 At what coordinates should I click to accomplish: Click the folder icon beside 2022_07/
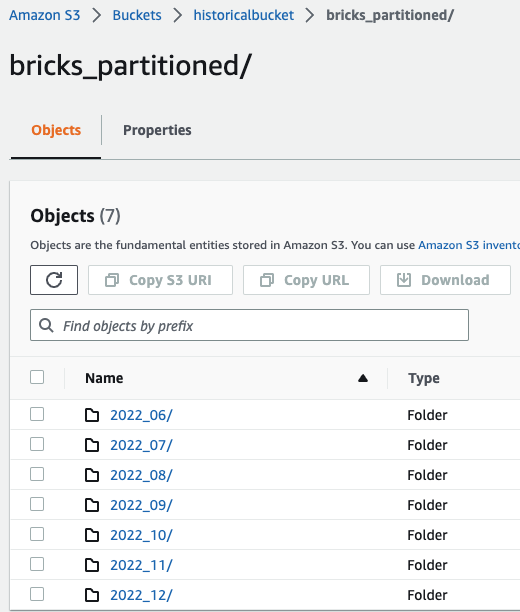point(92,445)
